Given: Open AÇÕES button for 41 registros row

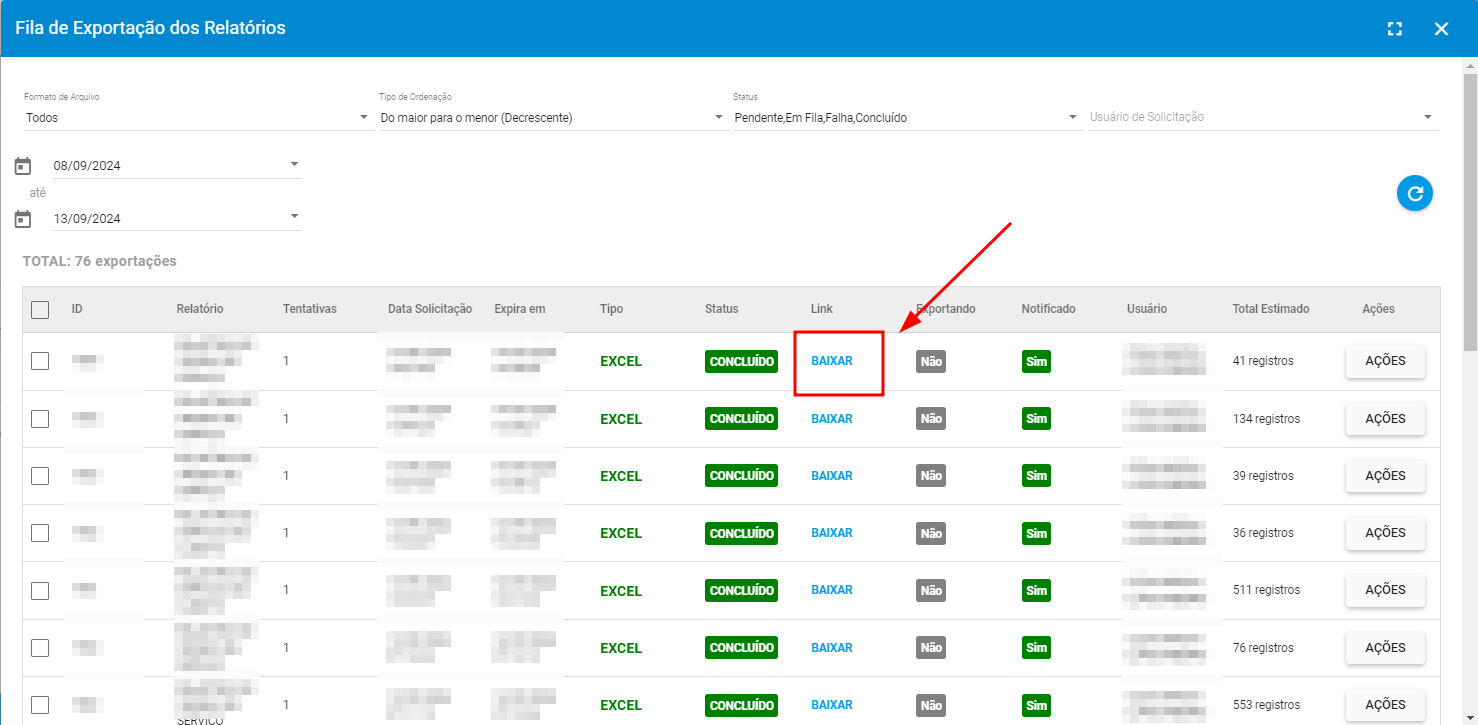Looking at the screenshot, I should [1385, 361].
